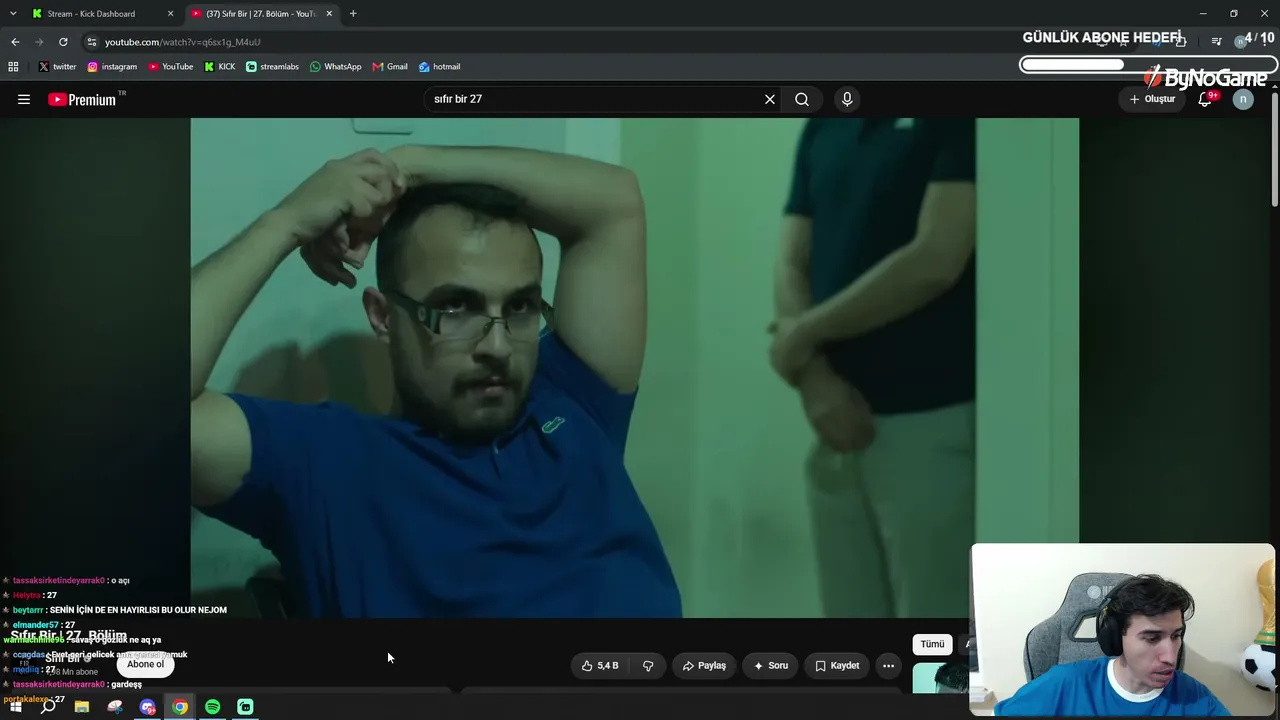Run search with the magnifier icon
Screen dimensions: 1280x720
(x=802, y=99)
